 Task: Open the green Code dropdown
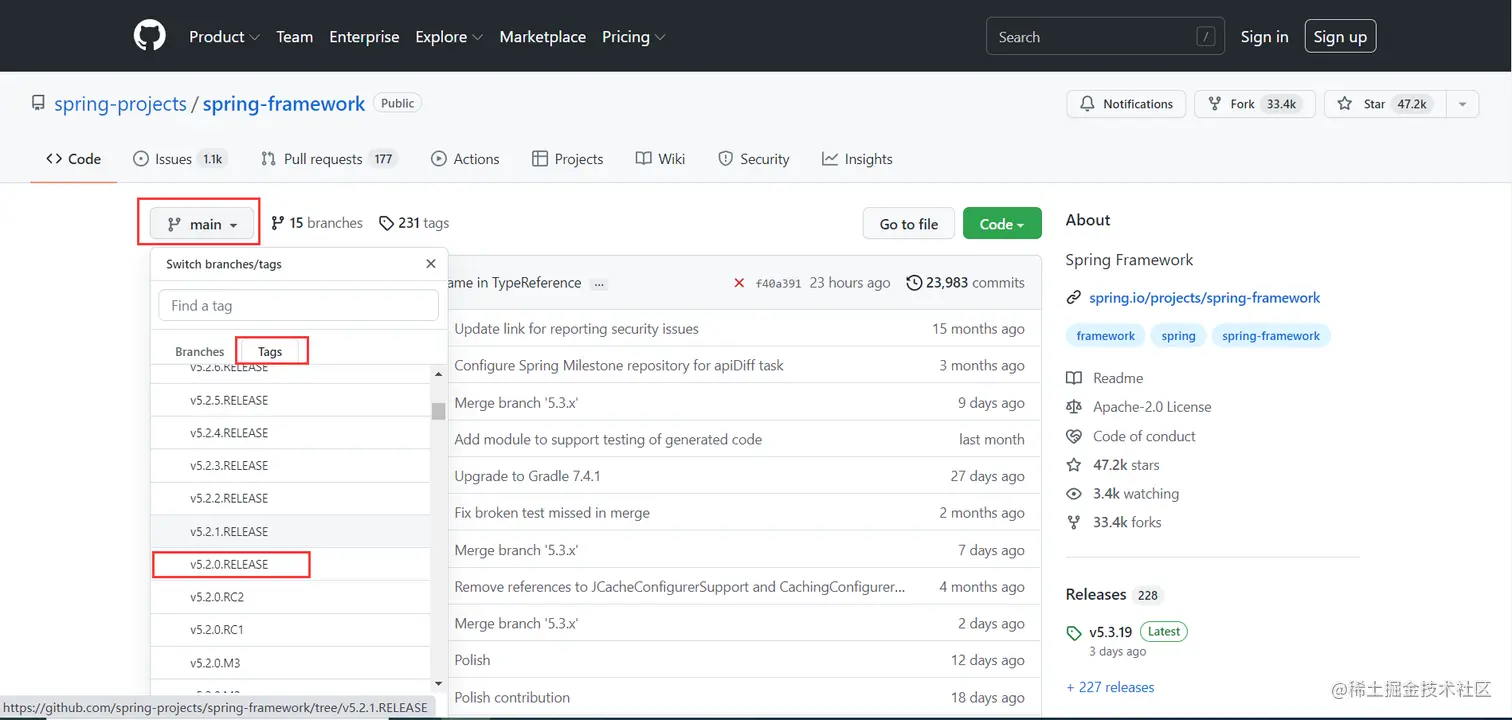(1001, 224)
